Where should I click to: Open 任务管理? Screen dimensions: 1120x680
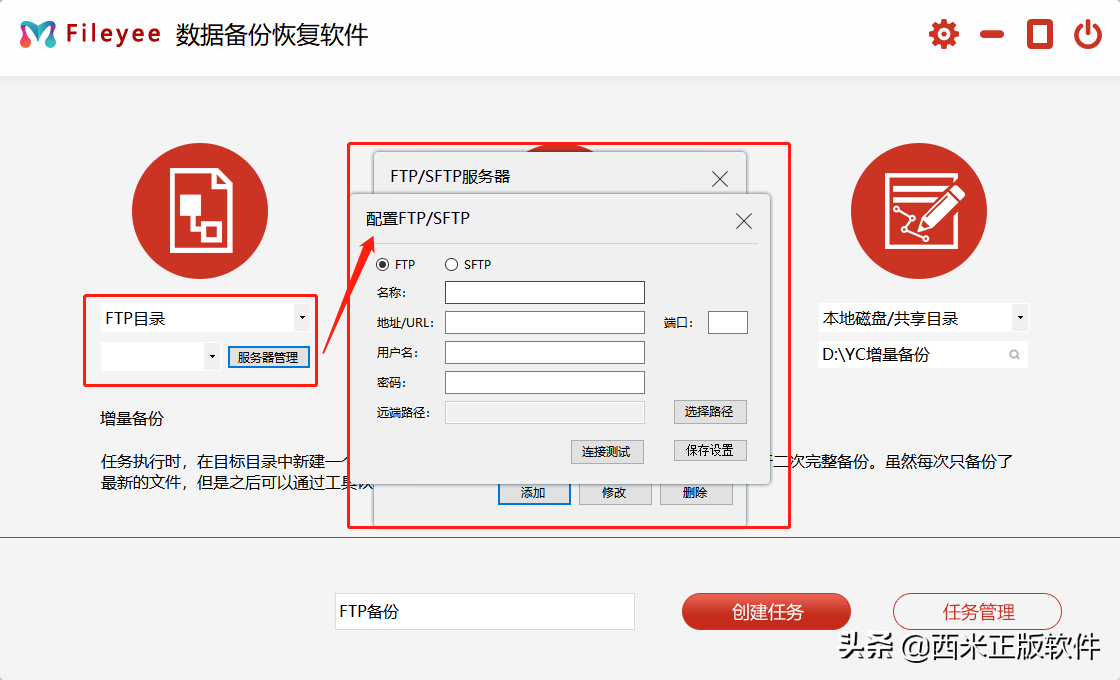pos(977,611)
